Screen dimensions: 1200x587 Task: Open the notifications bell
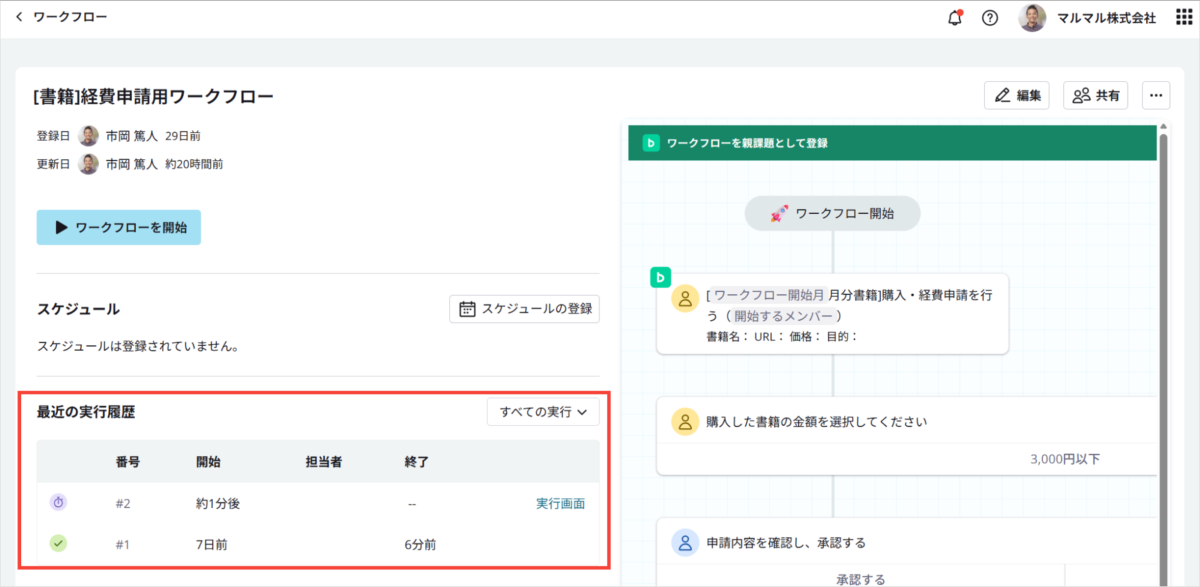(x=955, y=18)
